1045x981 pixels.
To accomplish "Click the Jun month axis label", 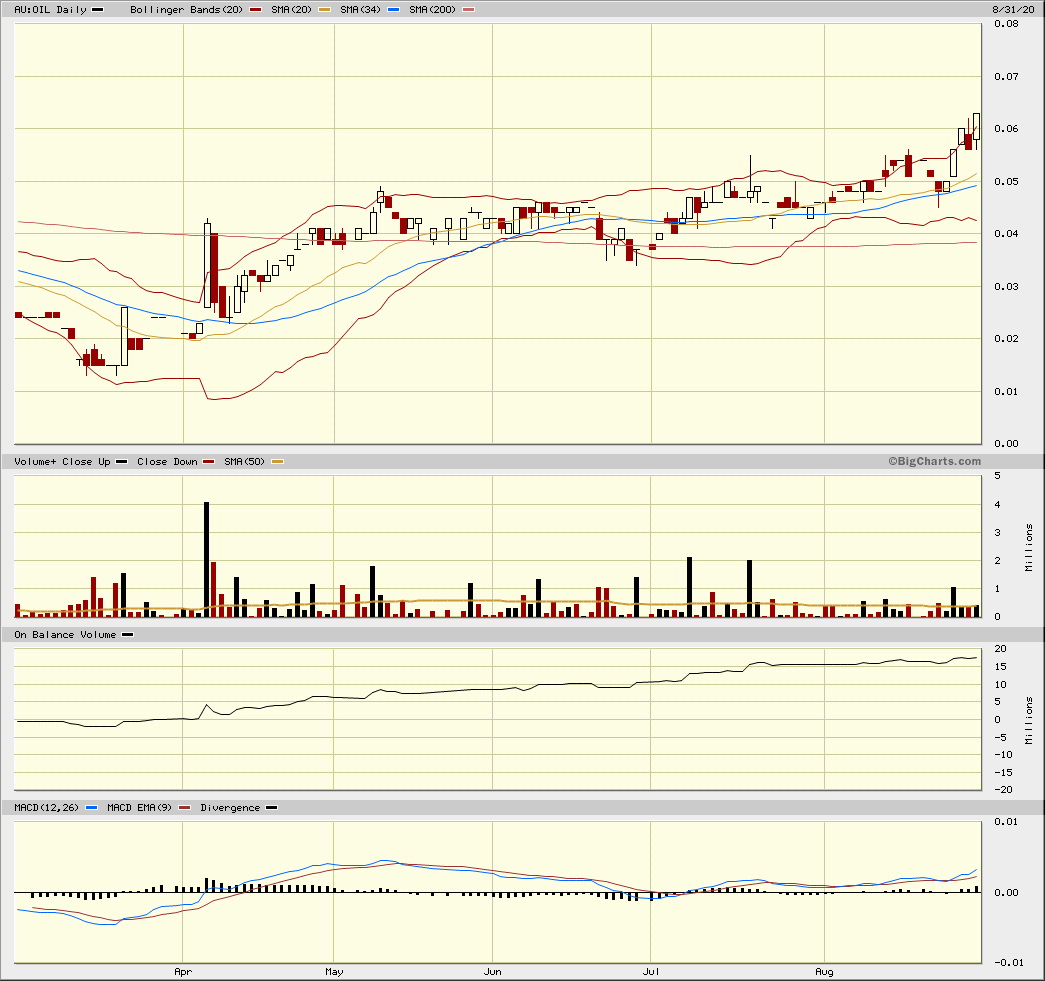I will (x=493, y=971).
